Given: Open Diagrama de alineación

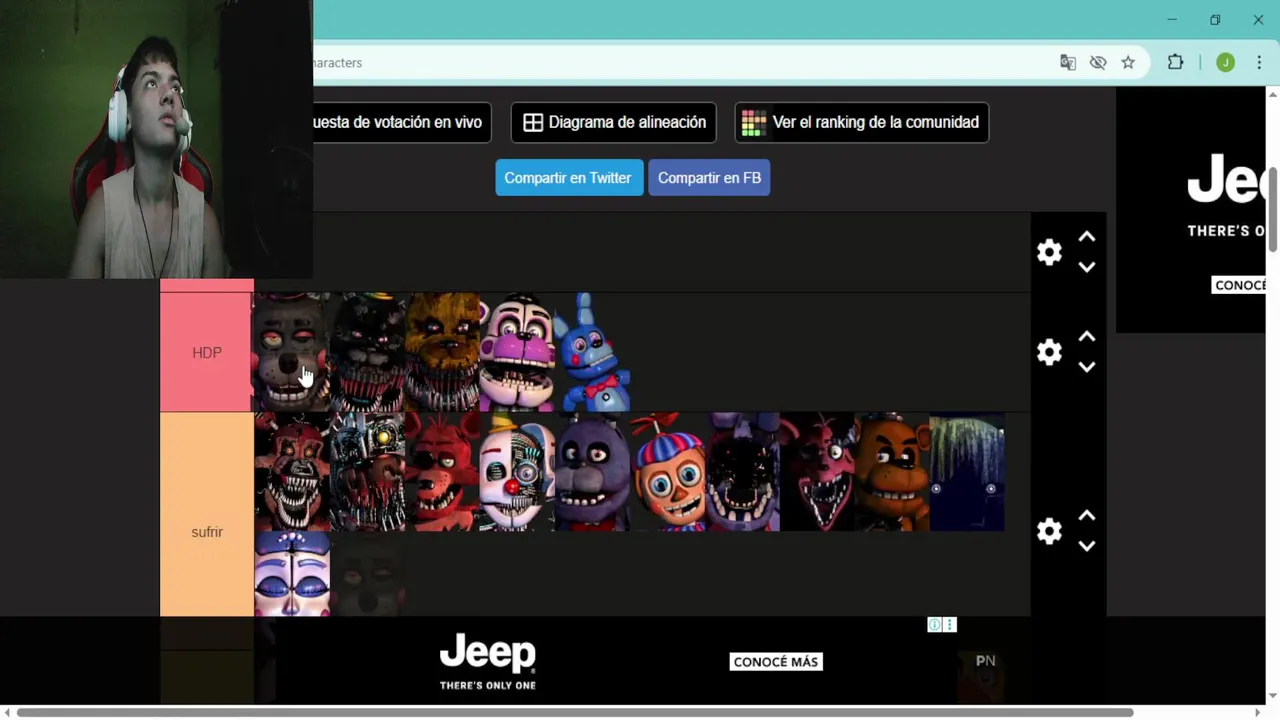Looking at the screenshot, I should pyautogui.click(x=614, y=122).
